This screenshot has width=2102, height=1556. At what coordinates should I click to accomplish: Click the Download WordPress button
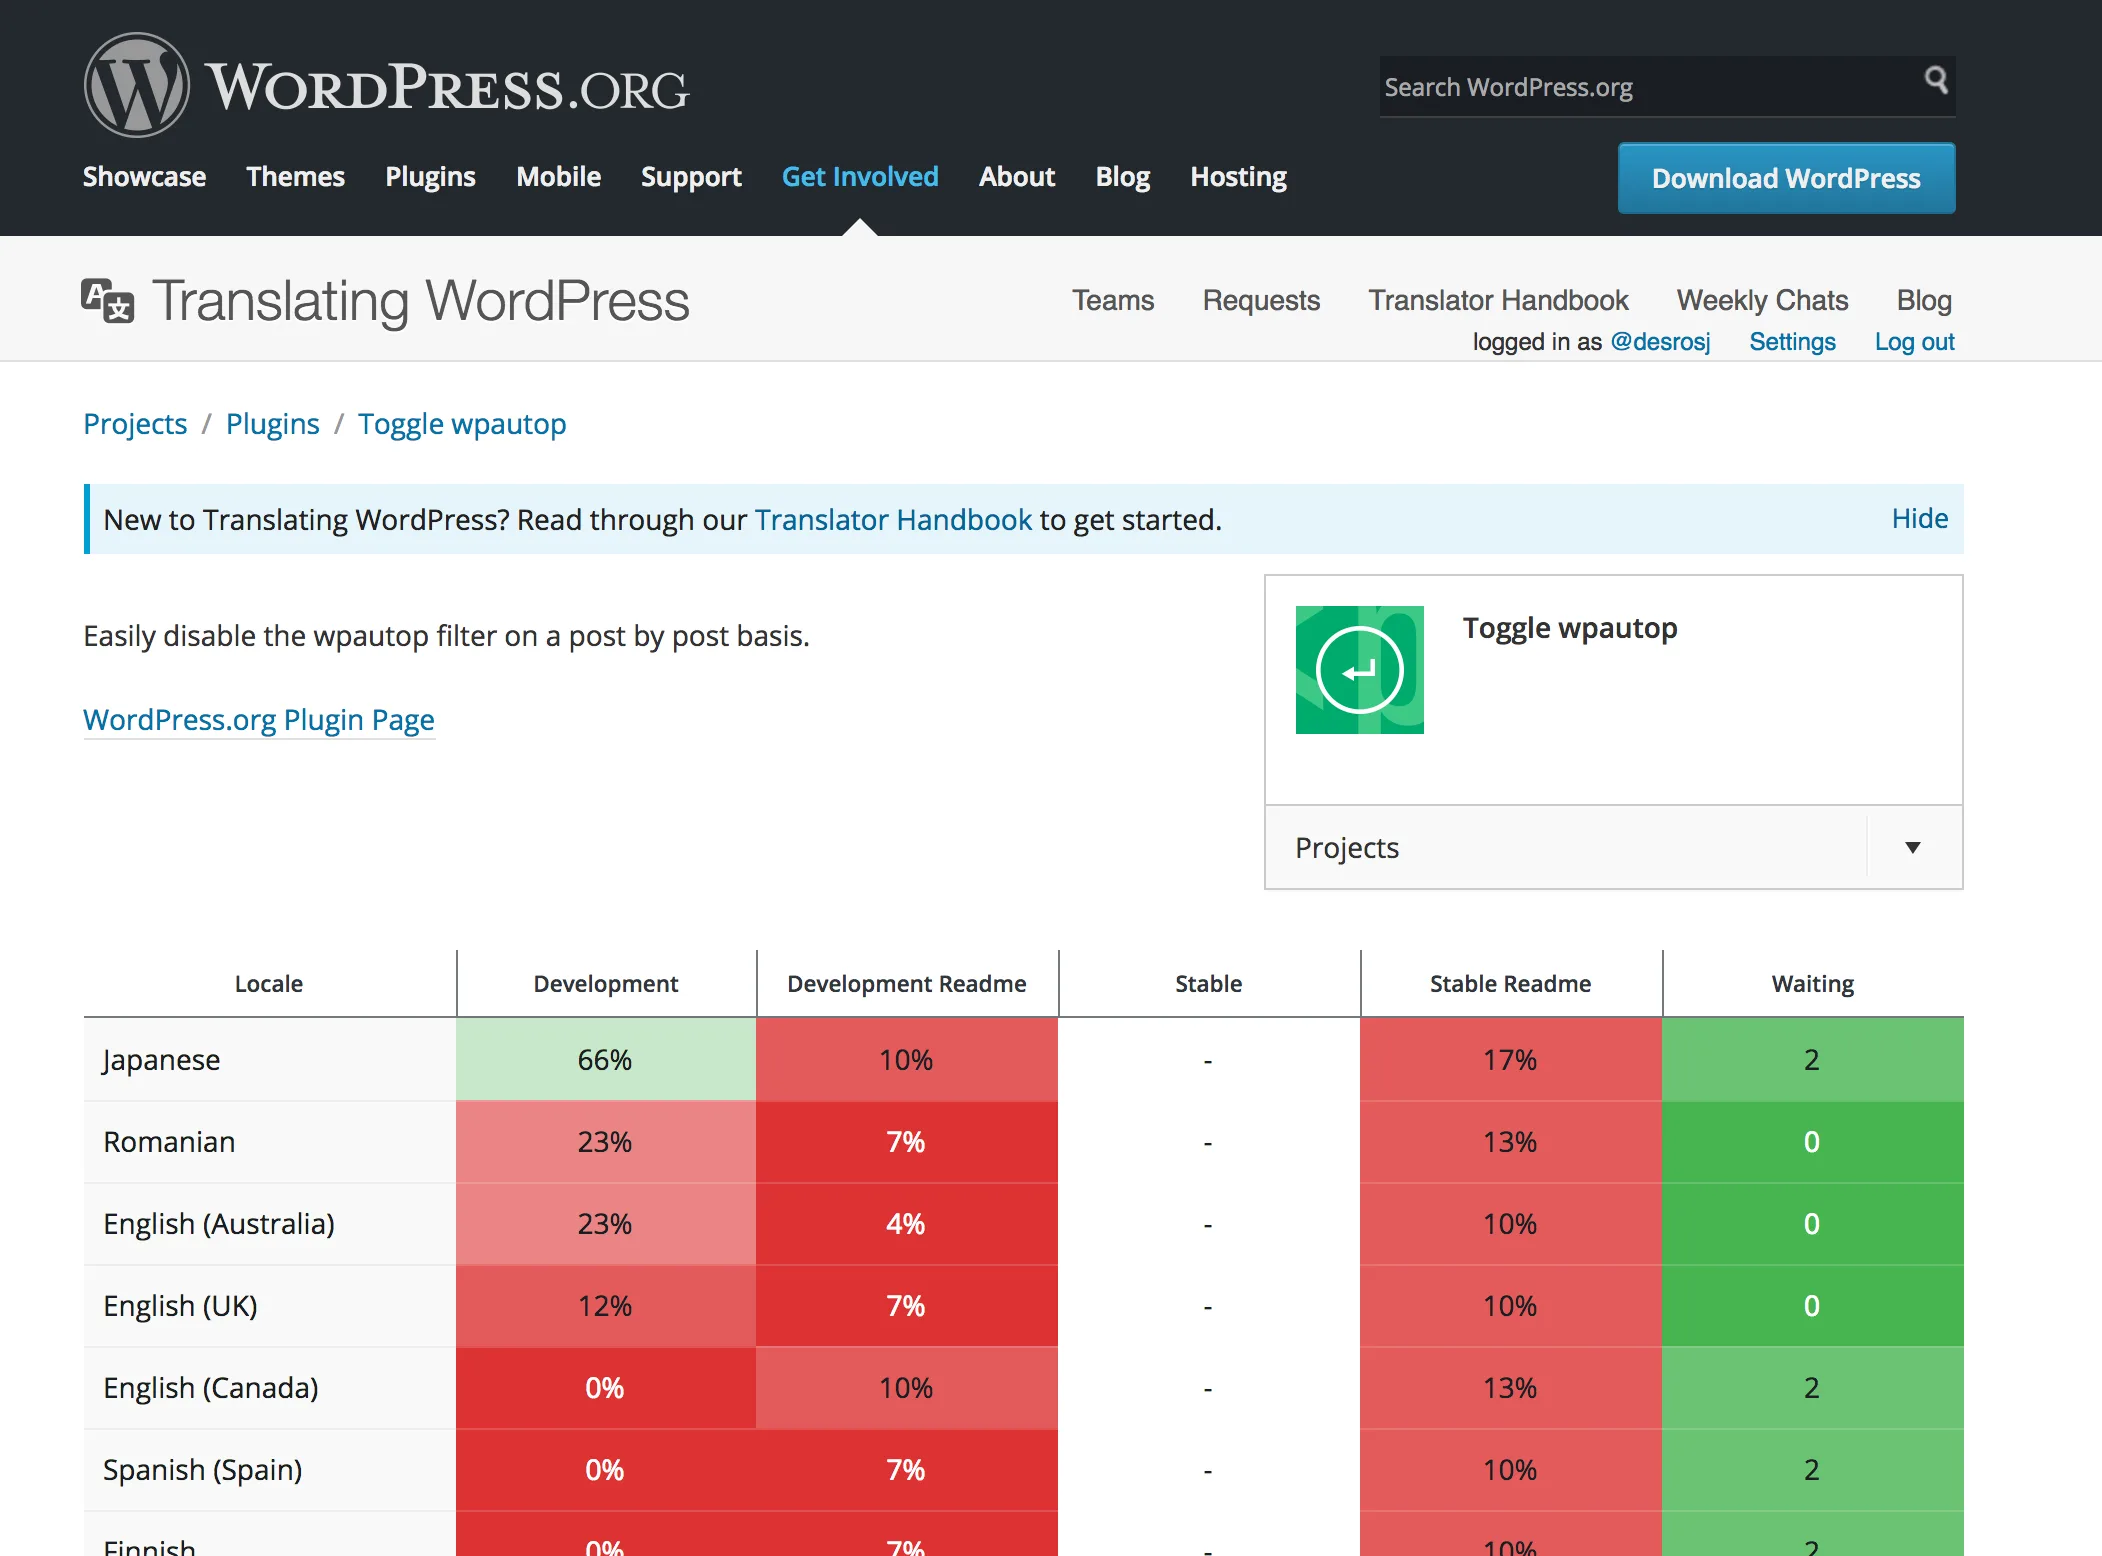1785,178
